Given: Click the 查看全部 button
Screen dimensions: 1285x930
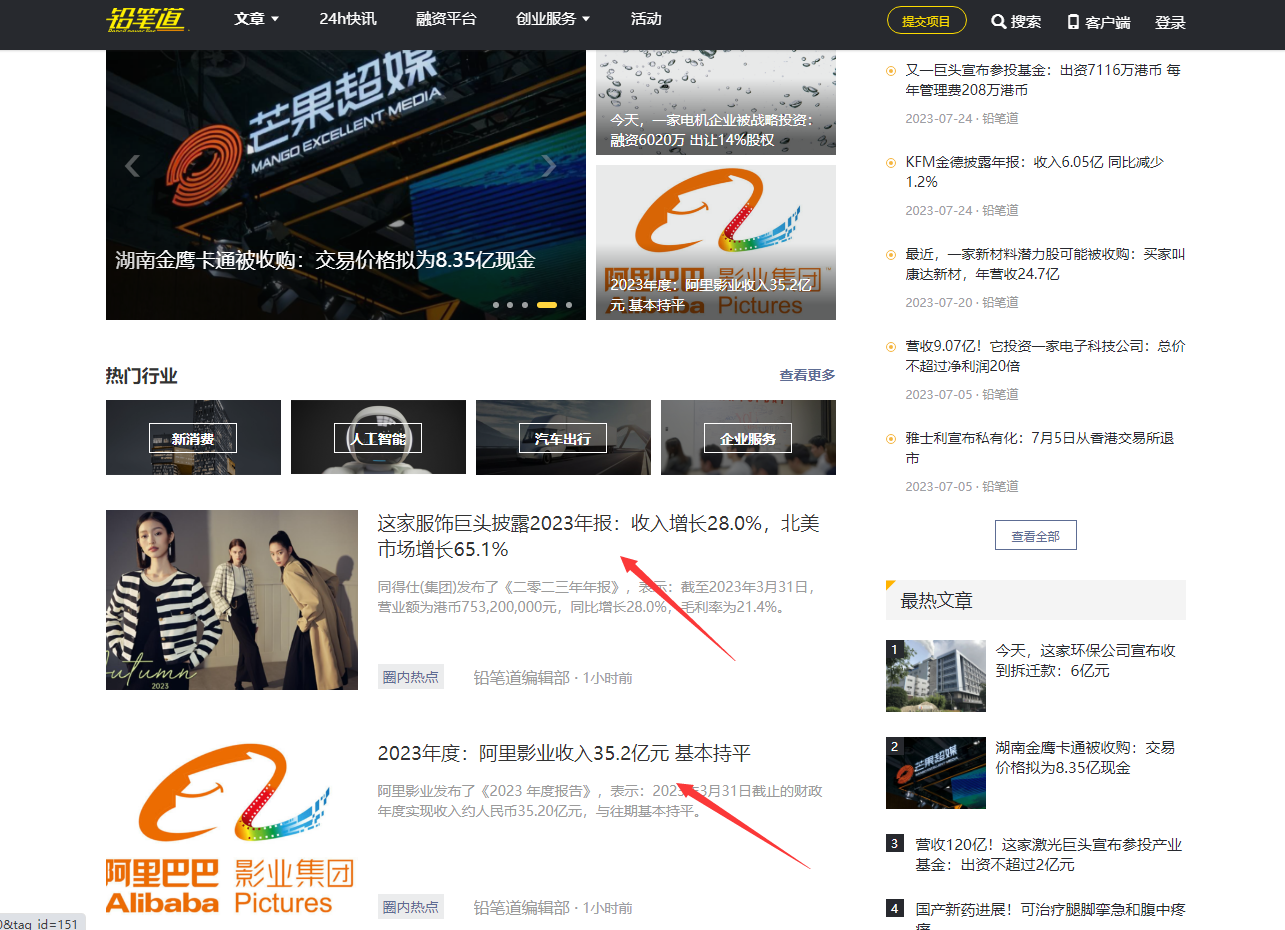Looking at the screenshot, I should pyautogui.click(x=1035, y=536).
